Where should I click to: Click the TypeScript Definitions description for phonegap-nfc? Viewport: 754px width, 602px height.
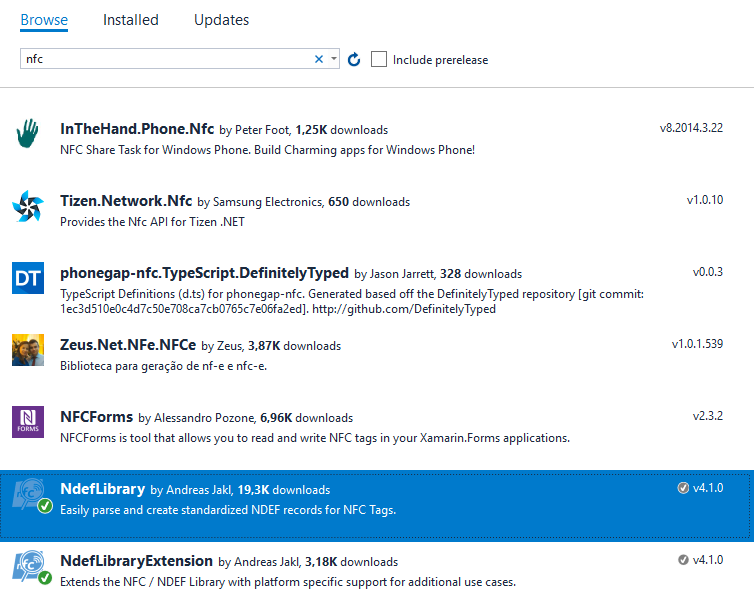point(352,301)
